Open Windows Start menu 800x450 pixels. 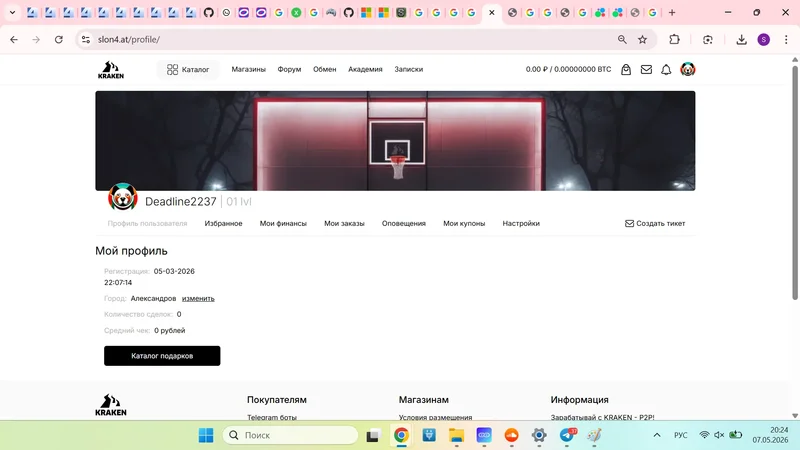[x=206, y=435]
